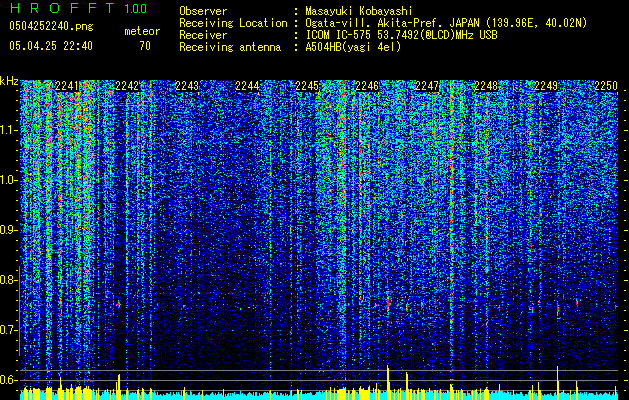Click the 0.7 kHz axis tick label
Viewport: 629px width, 400px height.
coord(9,330)
